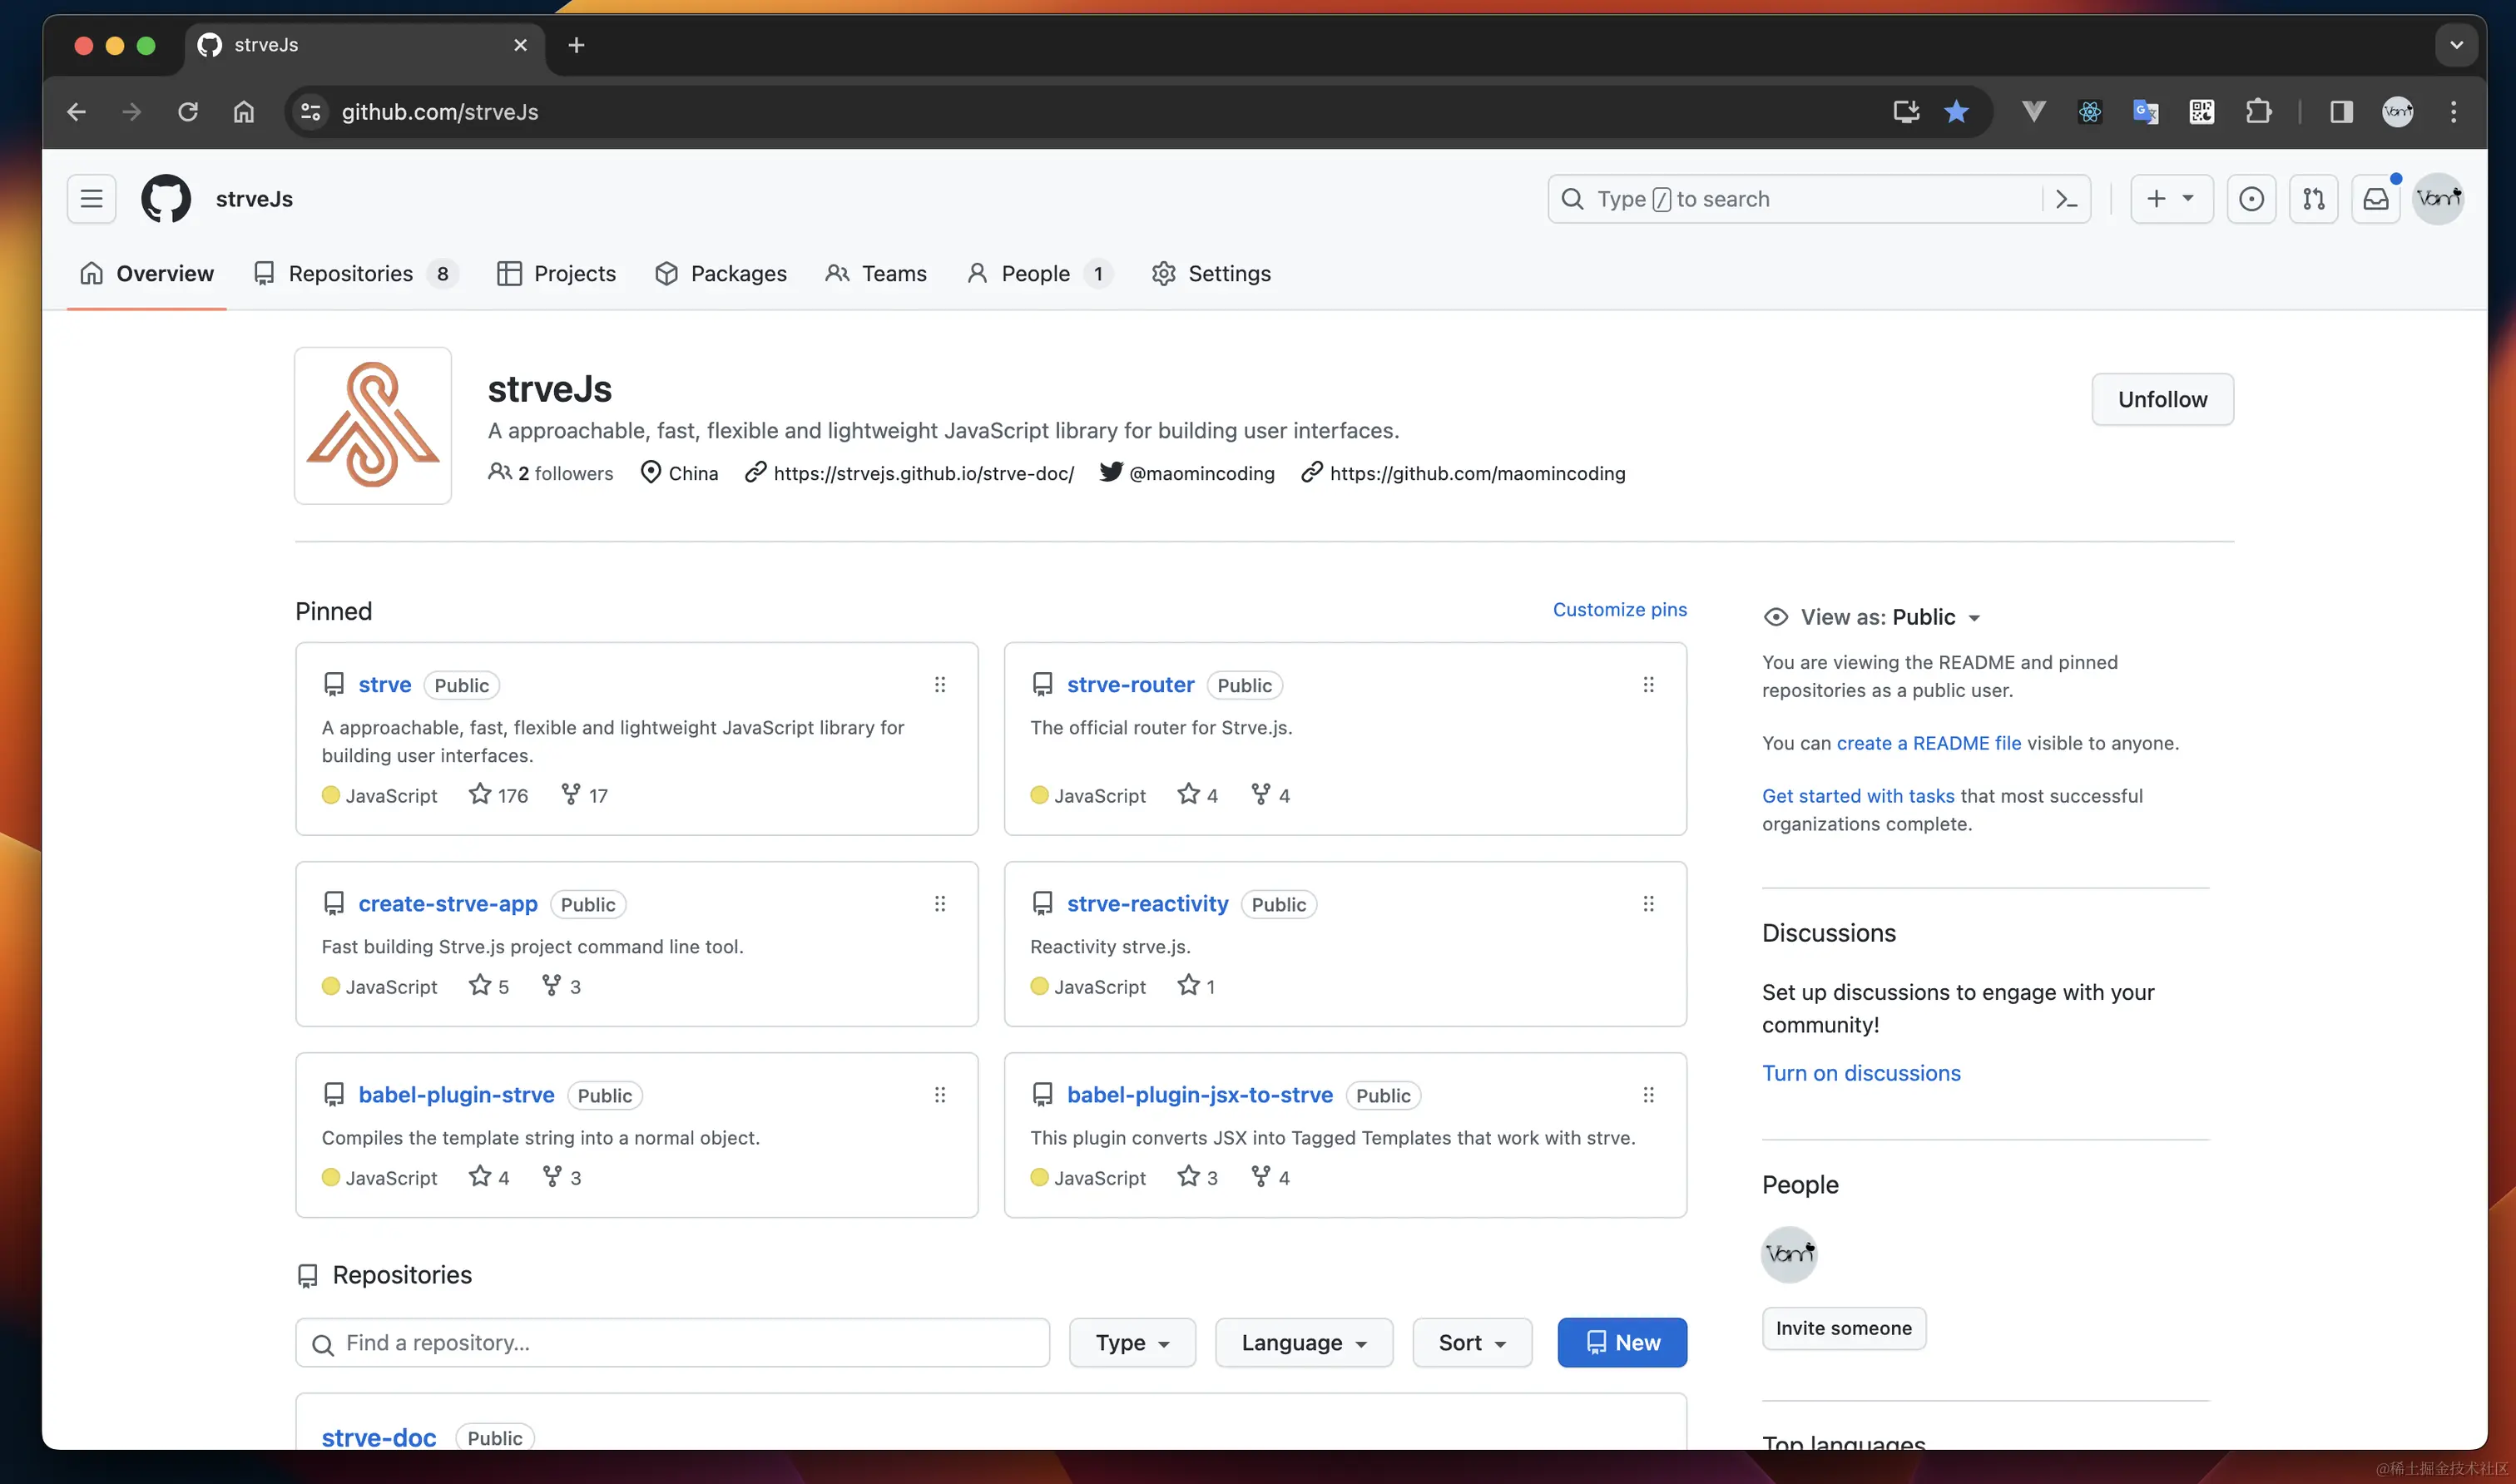Open the command palette icon in search
This screenshot has width=2516, height=1484.
[2066, 199]
